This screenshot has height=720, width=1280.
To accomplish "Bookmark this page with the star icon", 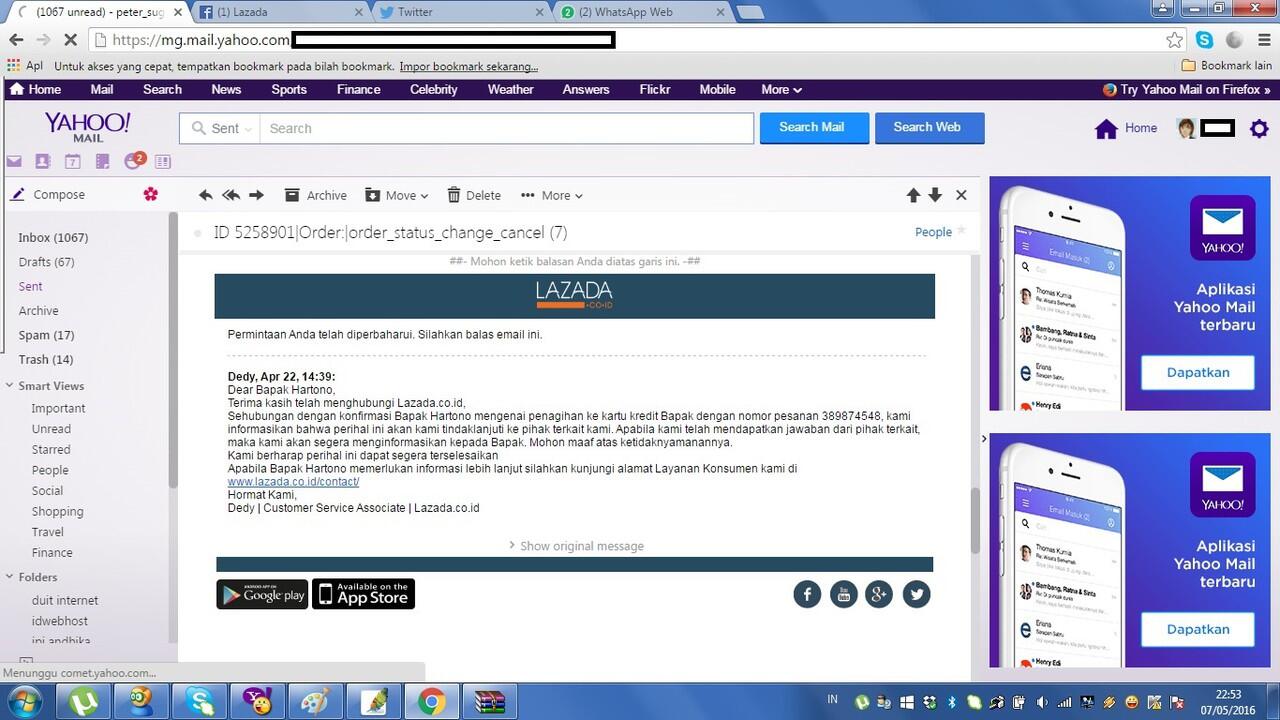I will click(1174, 40).
